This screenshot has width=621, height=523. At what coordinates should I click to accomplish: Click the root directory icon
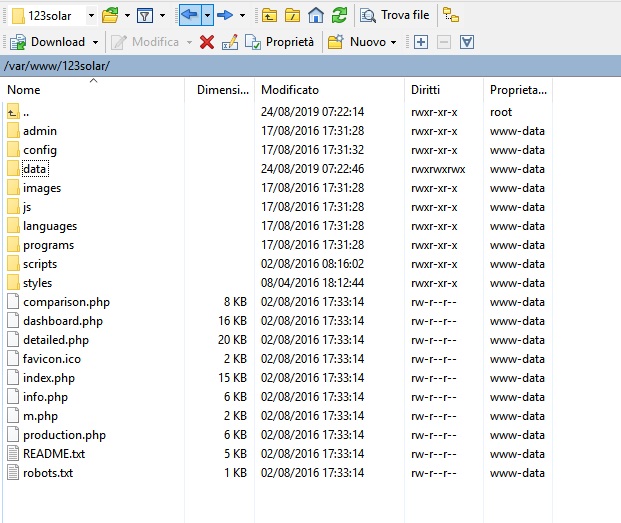(292, 15)
